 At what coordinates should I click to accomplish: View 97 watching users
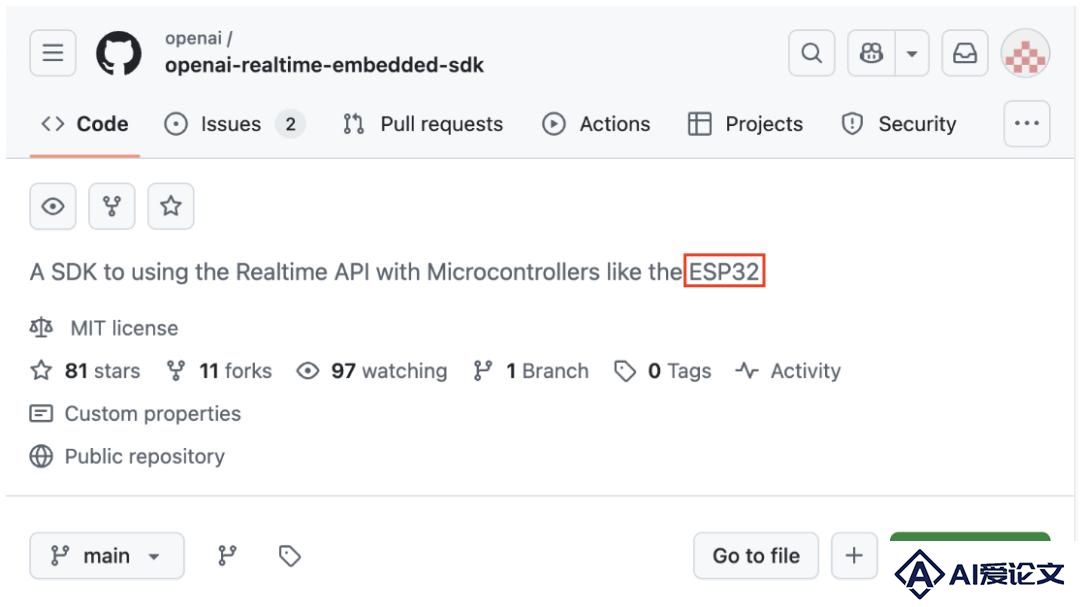click(372, 371)
